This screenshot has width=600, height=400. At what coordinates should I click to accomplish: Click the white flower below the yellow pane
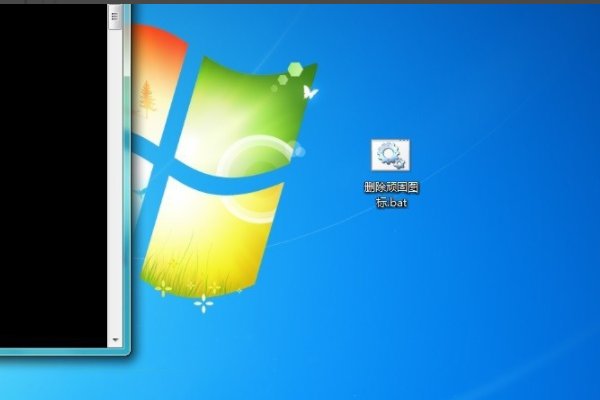click(204, 303)
